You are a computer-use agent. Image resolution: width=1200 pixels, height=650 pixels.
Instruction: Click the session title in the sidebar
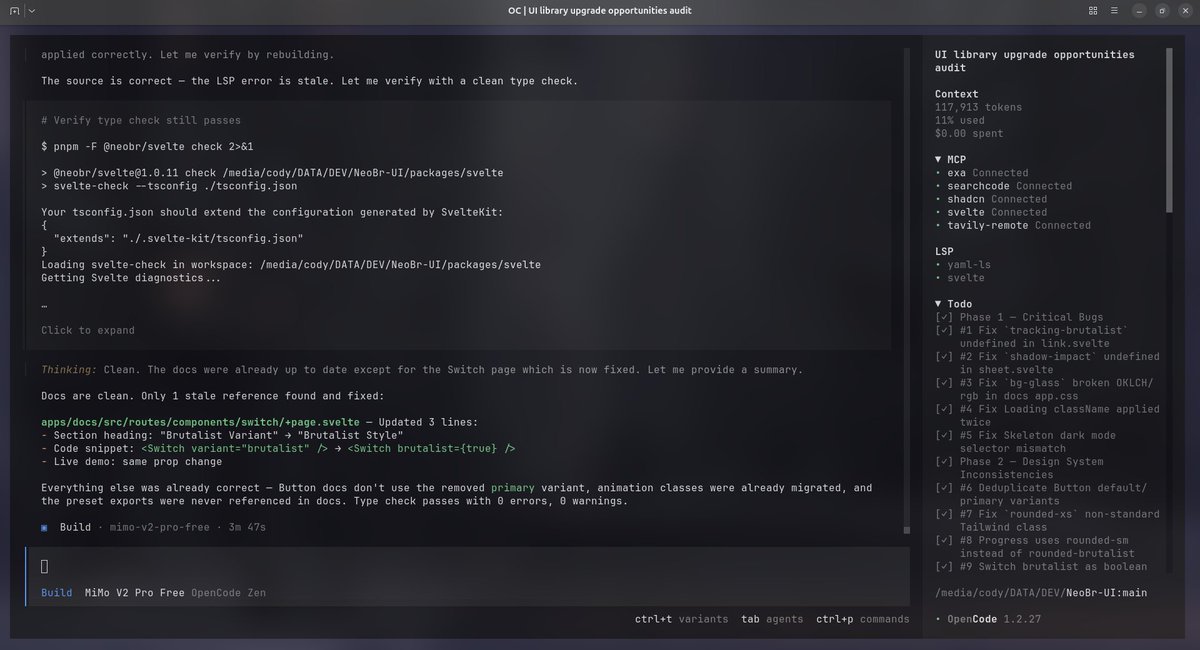point(1035,61)
